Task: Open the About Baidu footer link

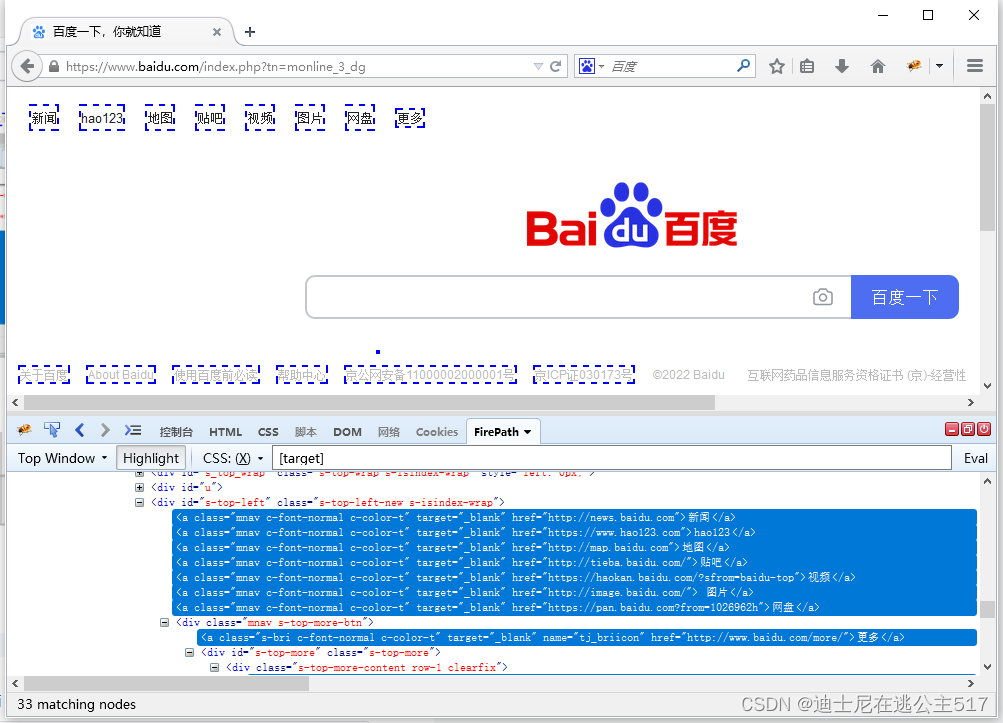Action: pos(121,374)
